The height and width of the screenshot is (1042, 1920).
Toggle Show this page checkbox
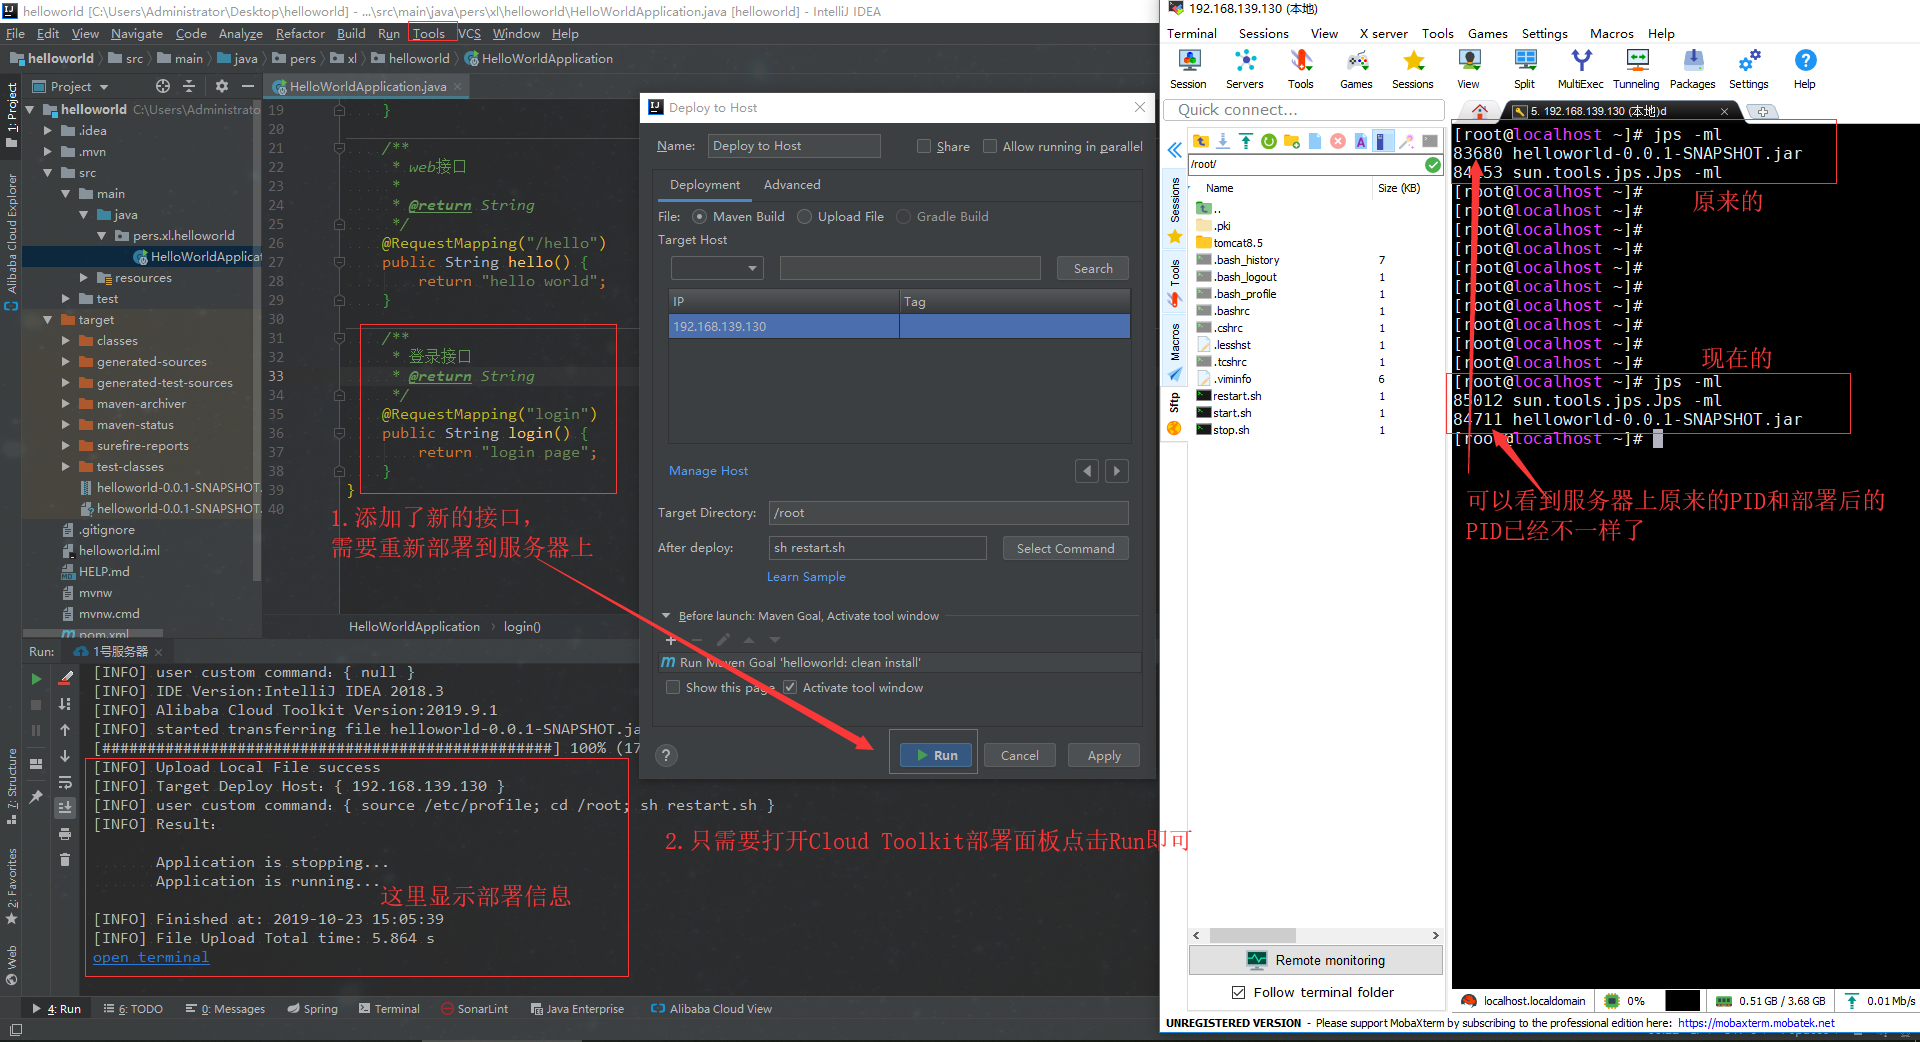(x=673, y=687)
